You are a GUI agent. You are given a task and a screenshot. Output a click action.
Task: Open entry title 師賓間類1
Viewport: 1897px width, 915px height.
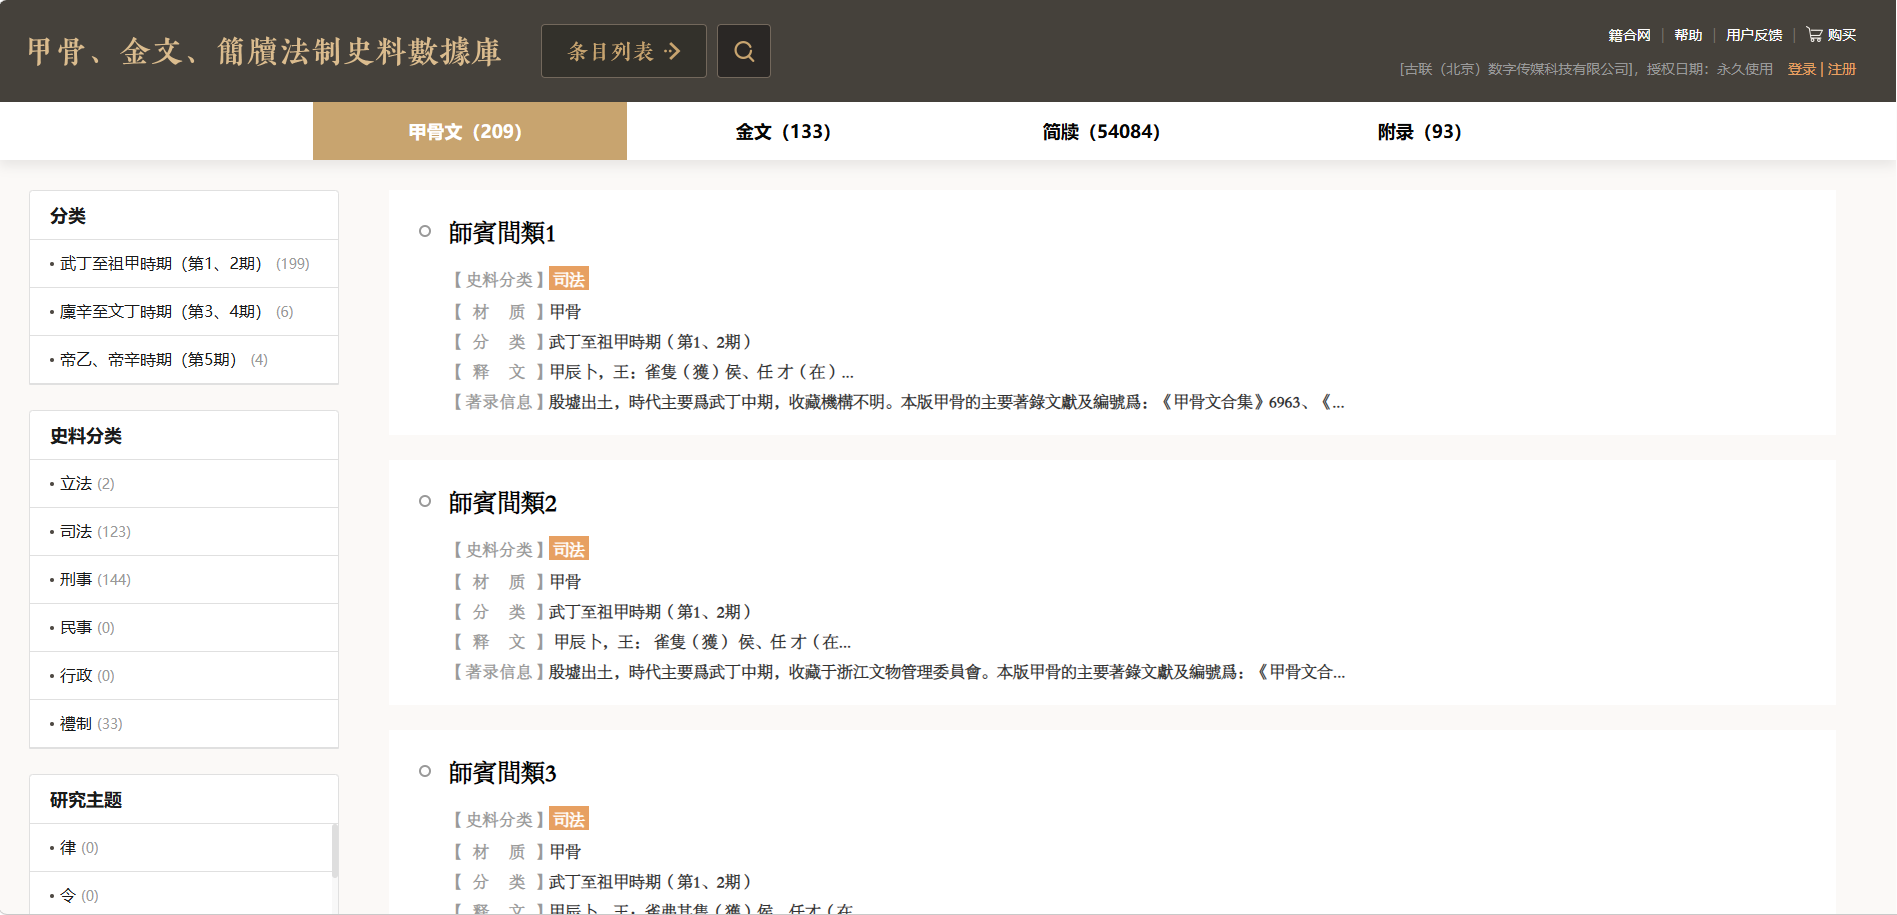(x=502, y=233)
